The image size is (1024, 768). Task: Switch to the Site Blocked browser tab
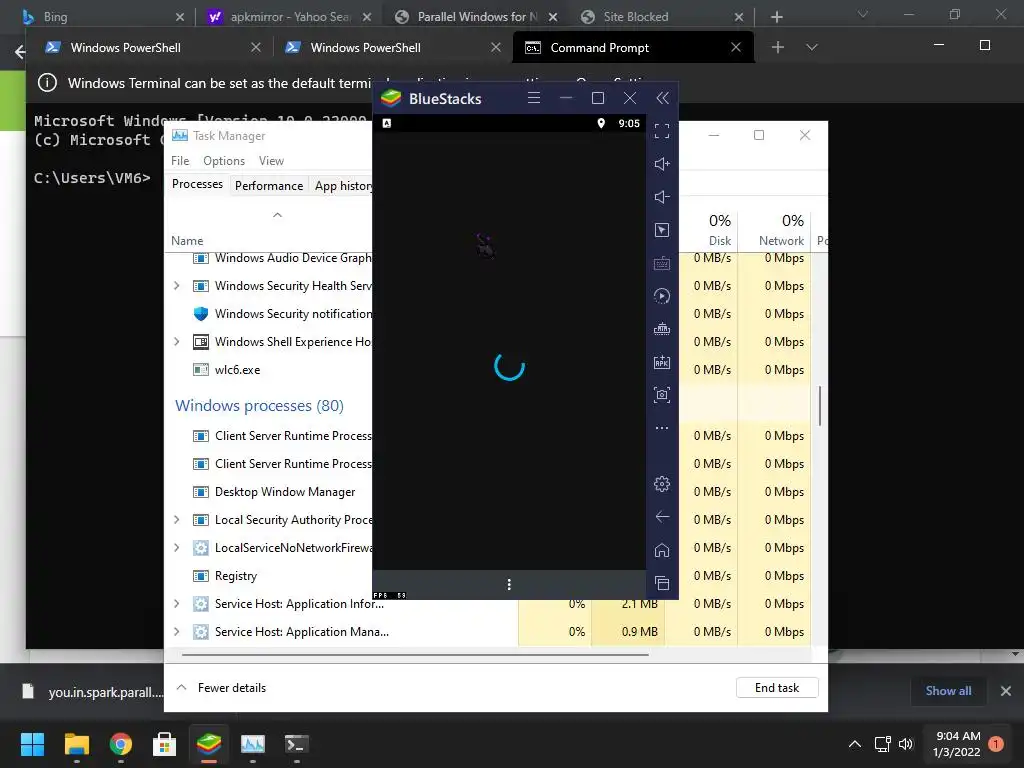[x=661, y=16]
